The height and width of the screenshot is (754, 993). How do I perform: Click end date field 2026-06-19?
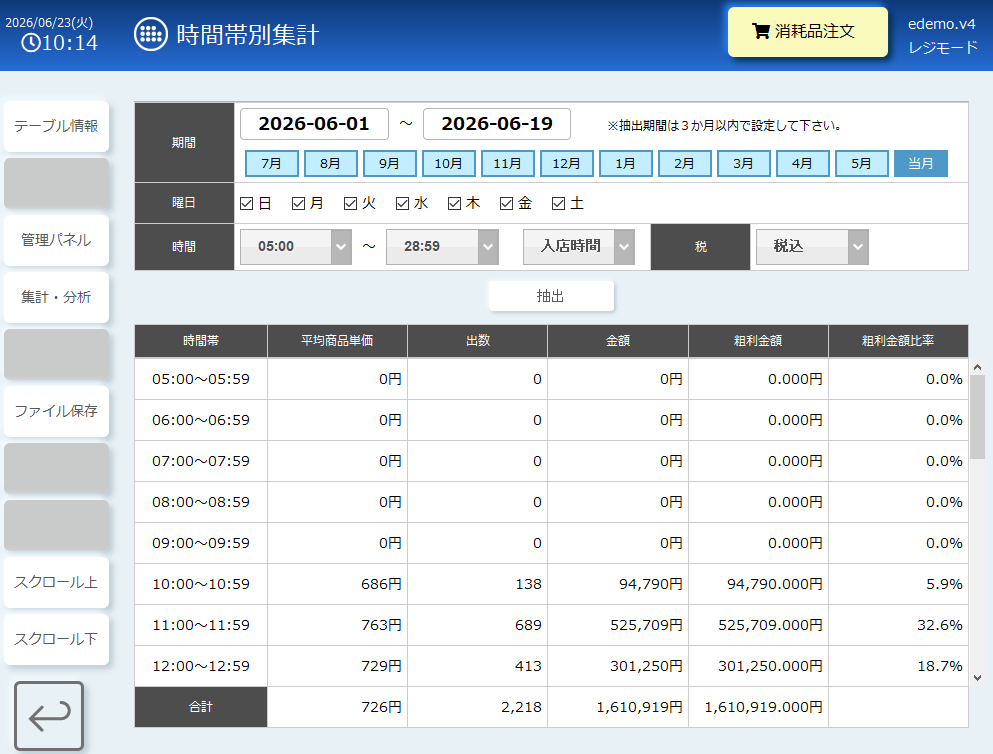click(496, 124)
